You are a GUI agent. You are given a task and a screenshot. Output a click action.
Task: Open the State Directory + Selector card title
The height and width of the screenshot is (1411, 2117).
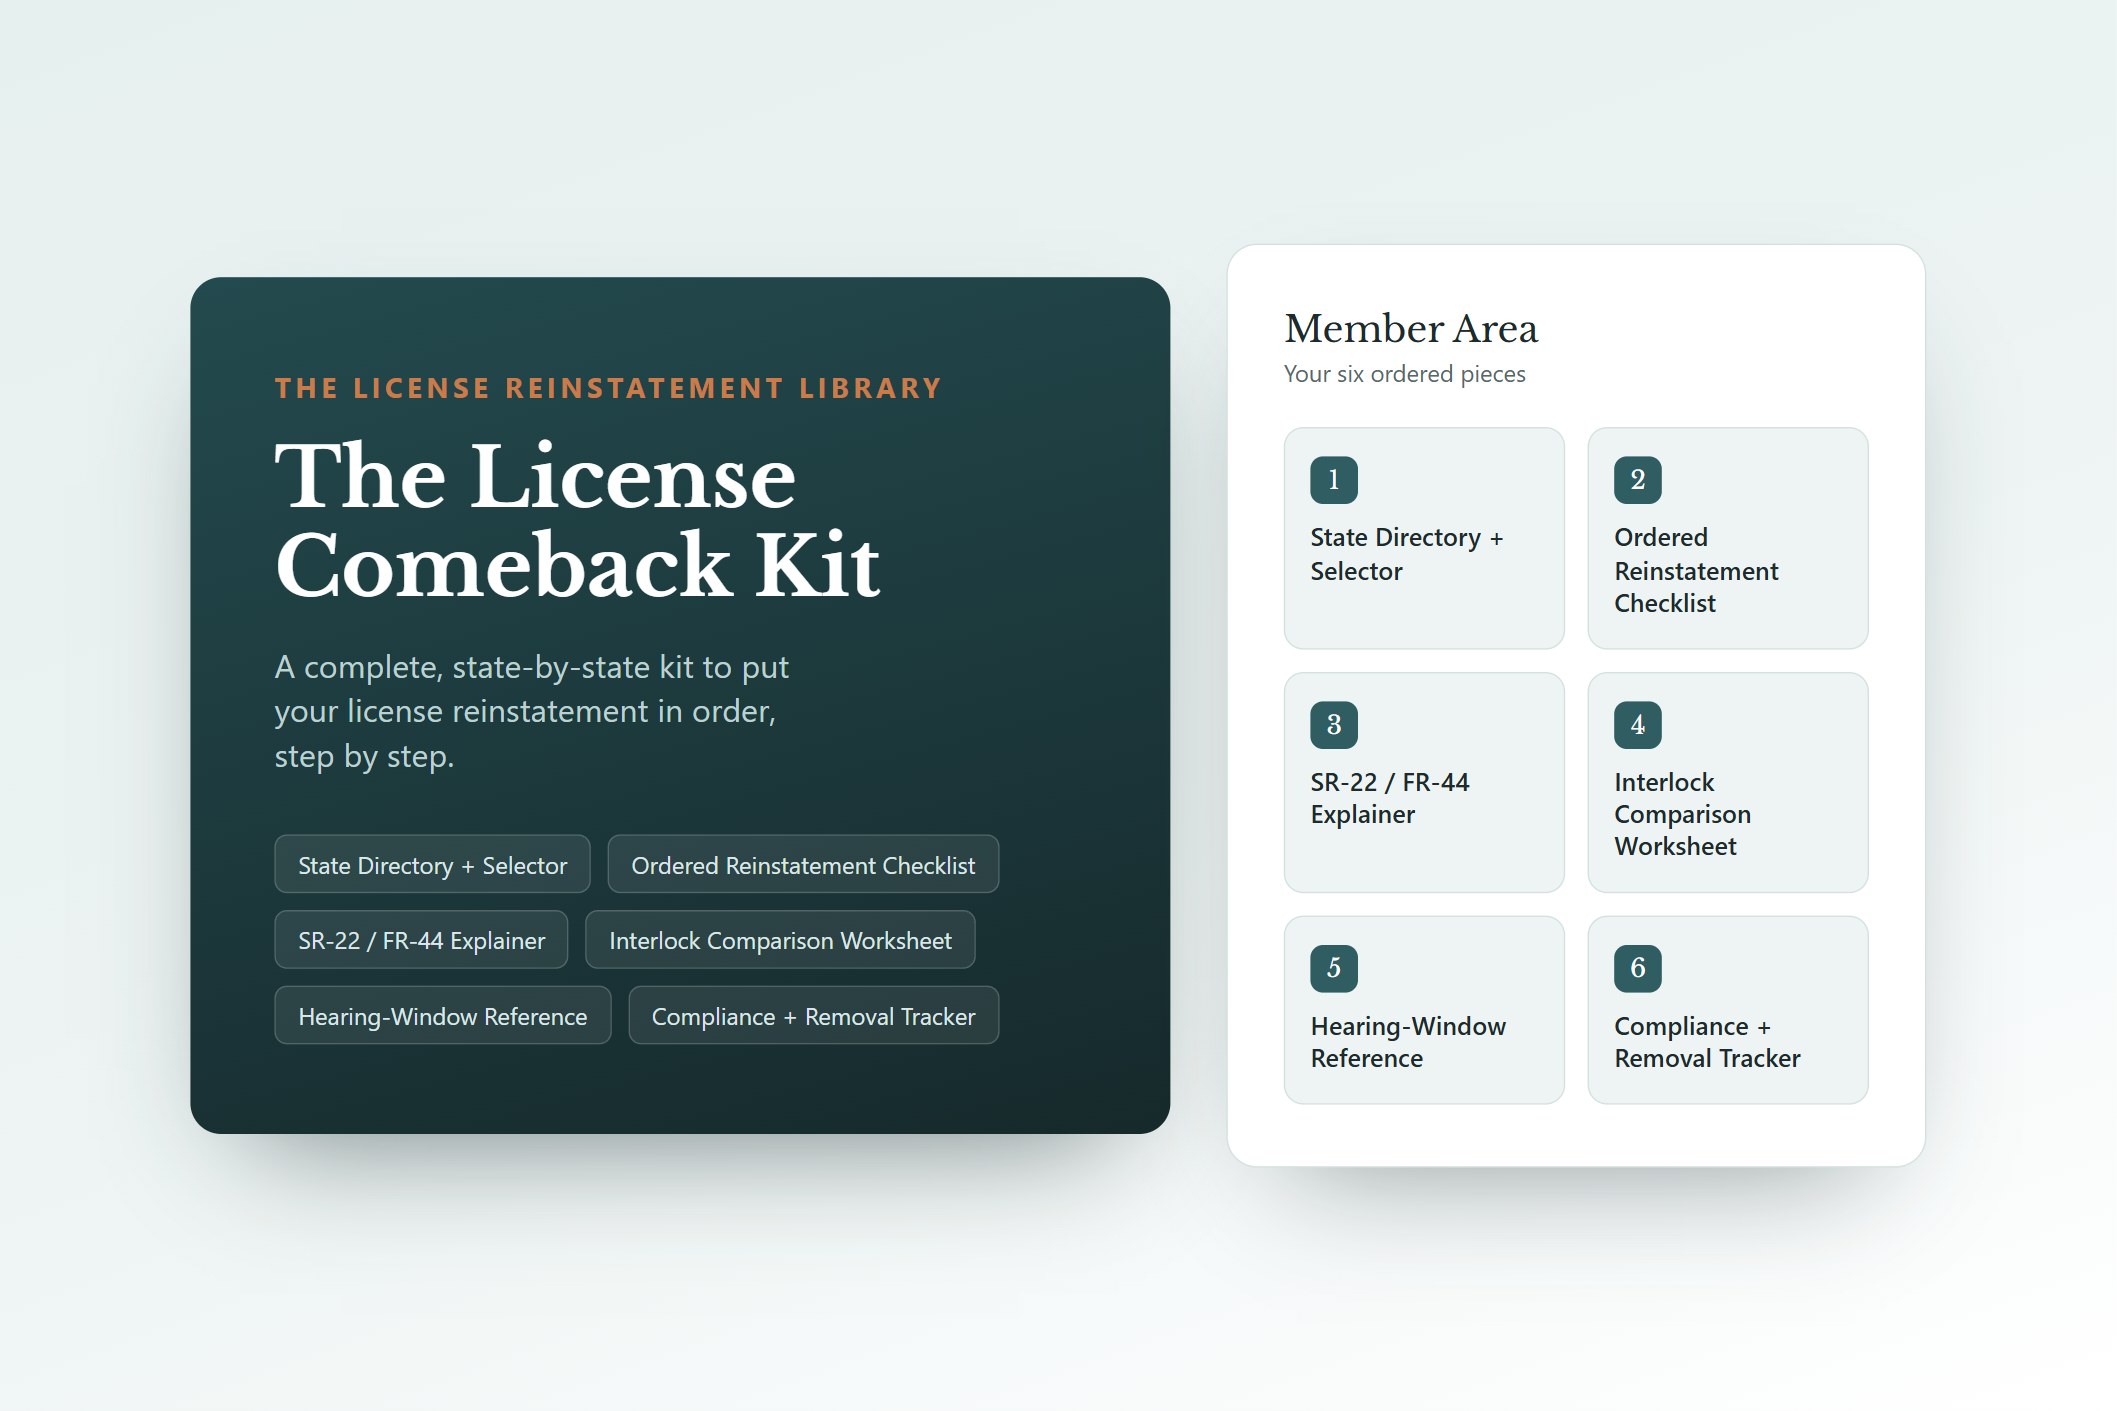1406,554
